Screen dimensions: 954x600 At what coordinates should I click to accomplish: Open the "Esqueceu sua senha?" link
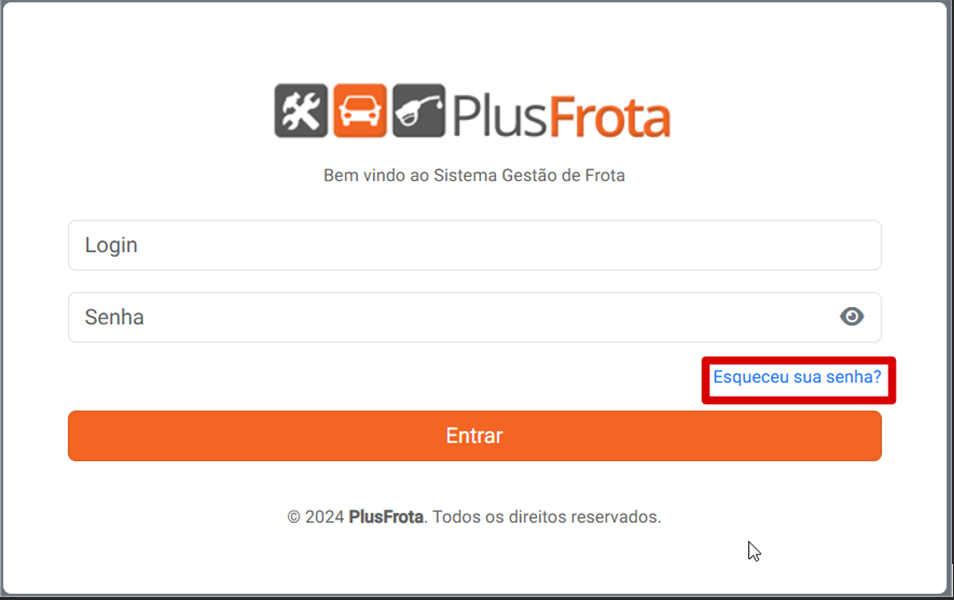[797, 377]
